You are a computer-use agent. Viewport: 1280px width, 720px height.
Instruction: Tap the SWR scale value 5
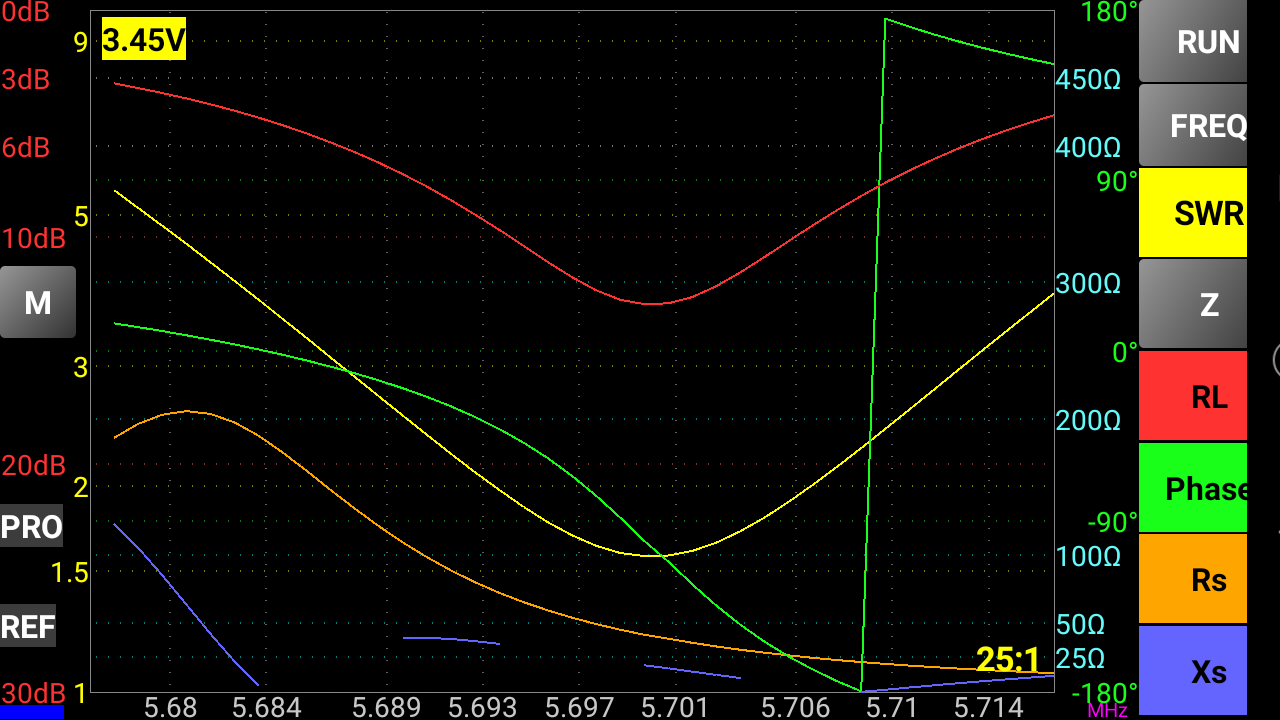pos(81,217)
